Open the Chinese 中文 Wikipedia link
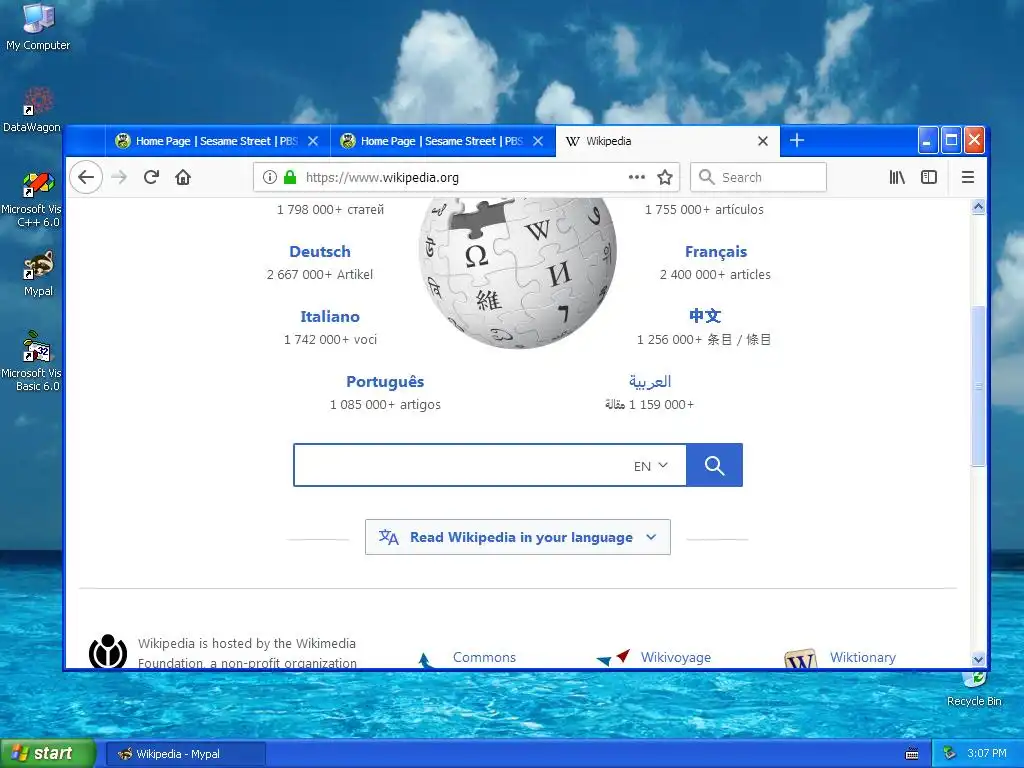The width and height of the screenshot is (1024, 768). (x=705, y=316)
